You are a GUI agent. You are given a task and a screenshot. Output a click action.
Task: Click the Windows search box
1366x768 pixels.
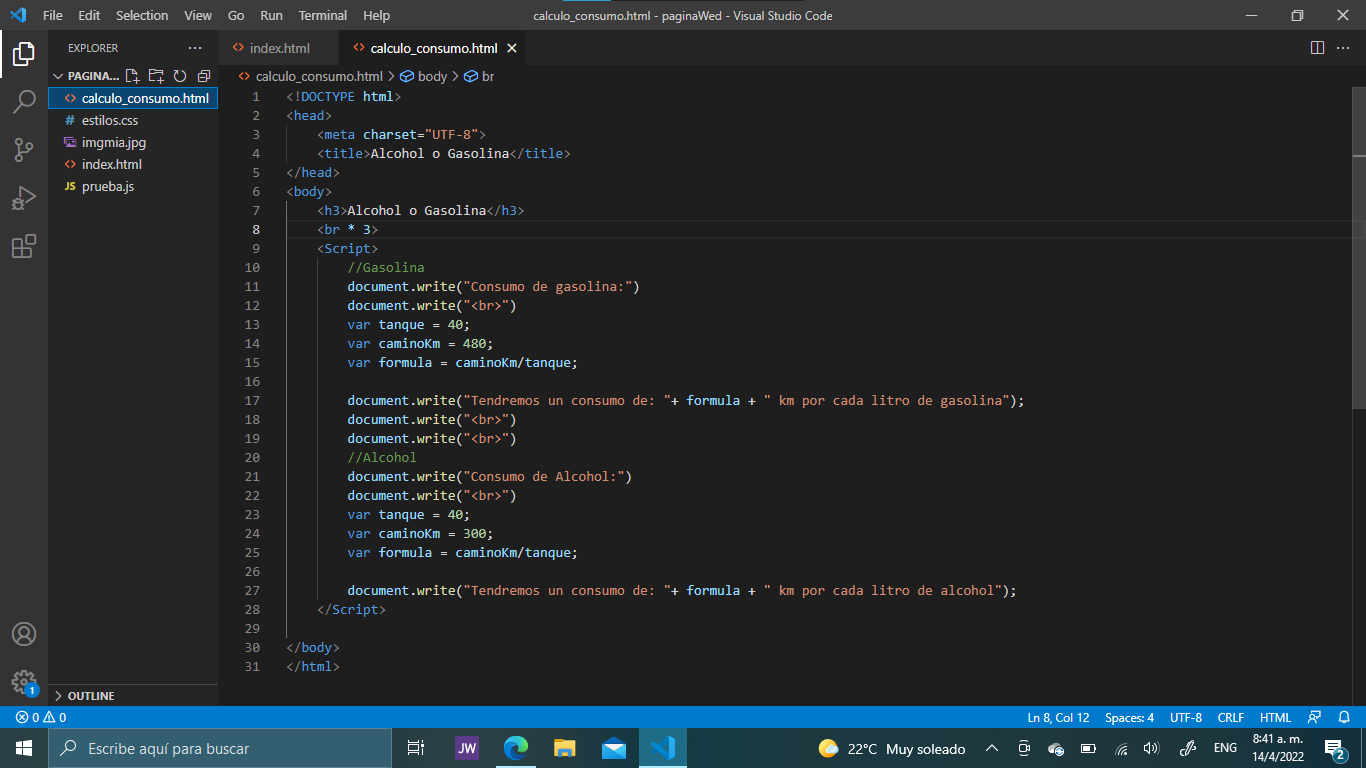(x=220, y=748)
